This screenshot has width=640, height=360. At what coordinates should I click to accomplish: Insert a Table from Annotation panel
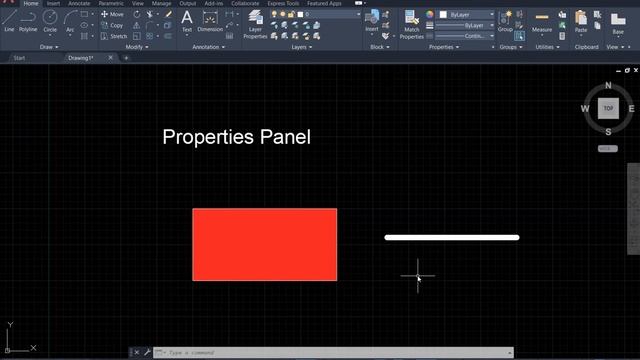229,36
